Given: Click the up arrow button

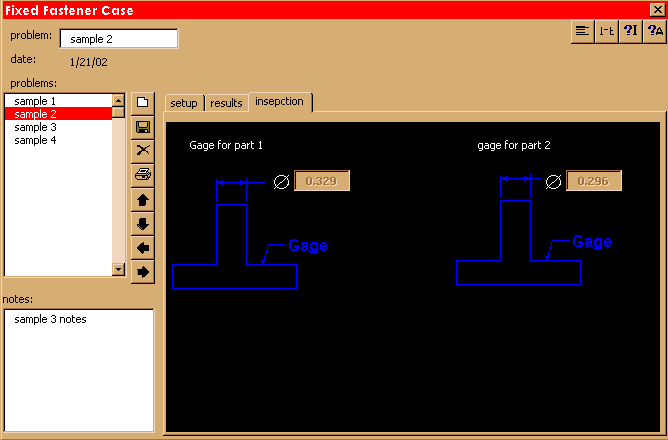Looking at the screenshot, I should [x=143, y=199].
